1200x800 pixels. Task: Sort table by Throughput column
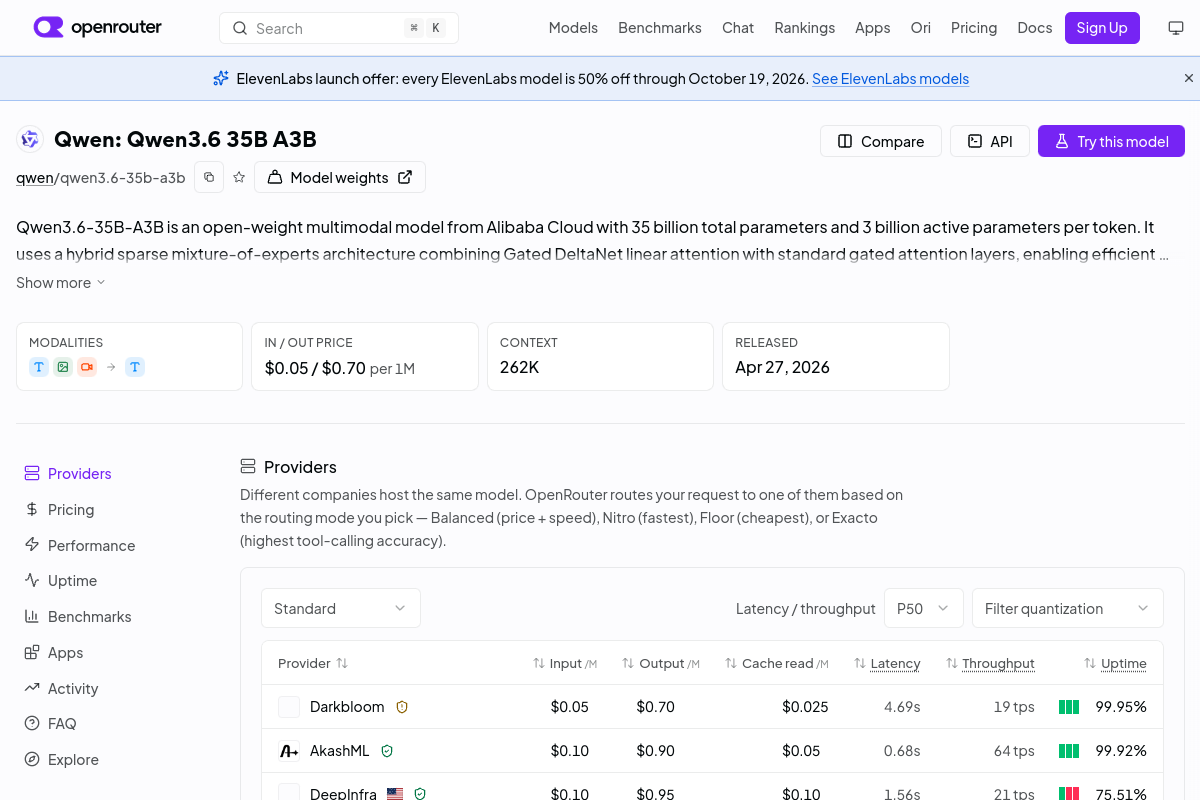point(990,663)
